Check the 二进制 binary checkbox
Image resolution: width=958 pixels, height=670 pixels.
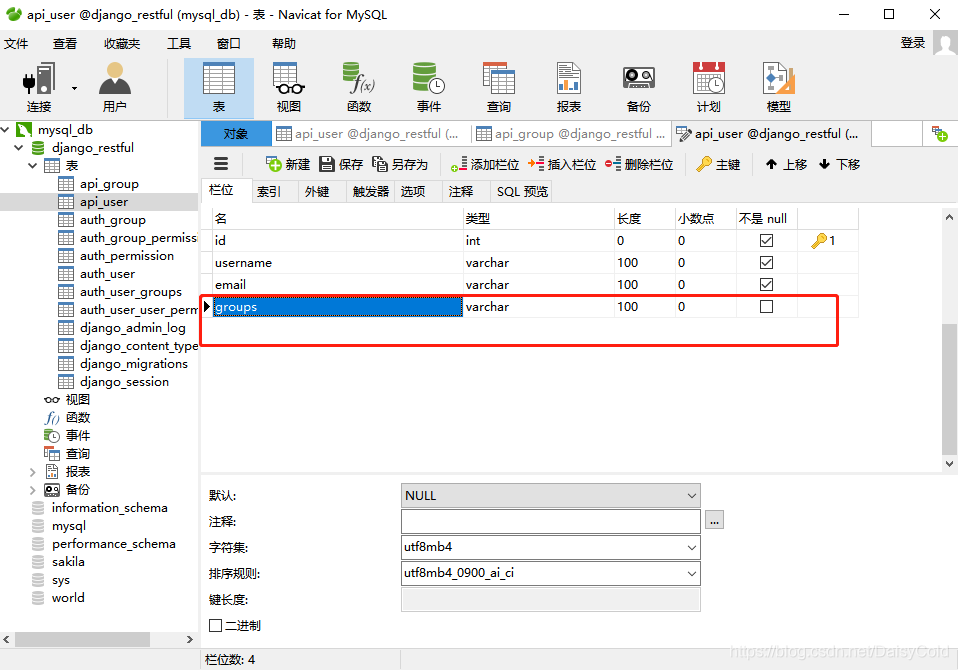point(215,625)
